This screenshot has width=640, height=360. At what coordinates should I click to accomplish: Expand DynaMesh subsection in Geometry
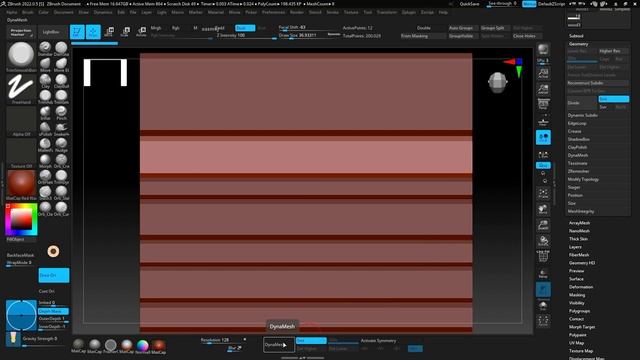[578, 155]
